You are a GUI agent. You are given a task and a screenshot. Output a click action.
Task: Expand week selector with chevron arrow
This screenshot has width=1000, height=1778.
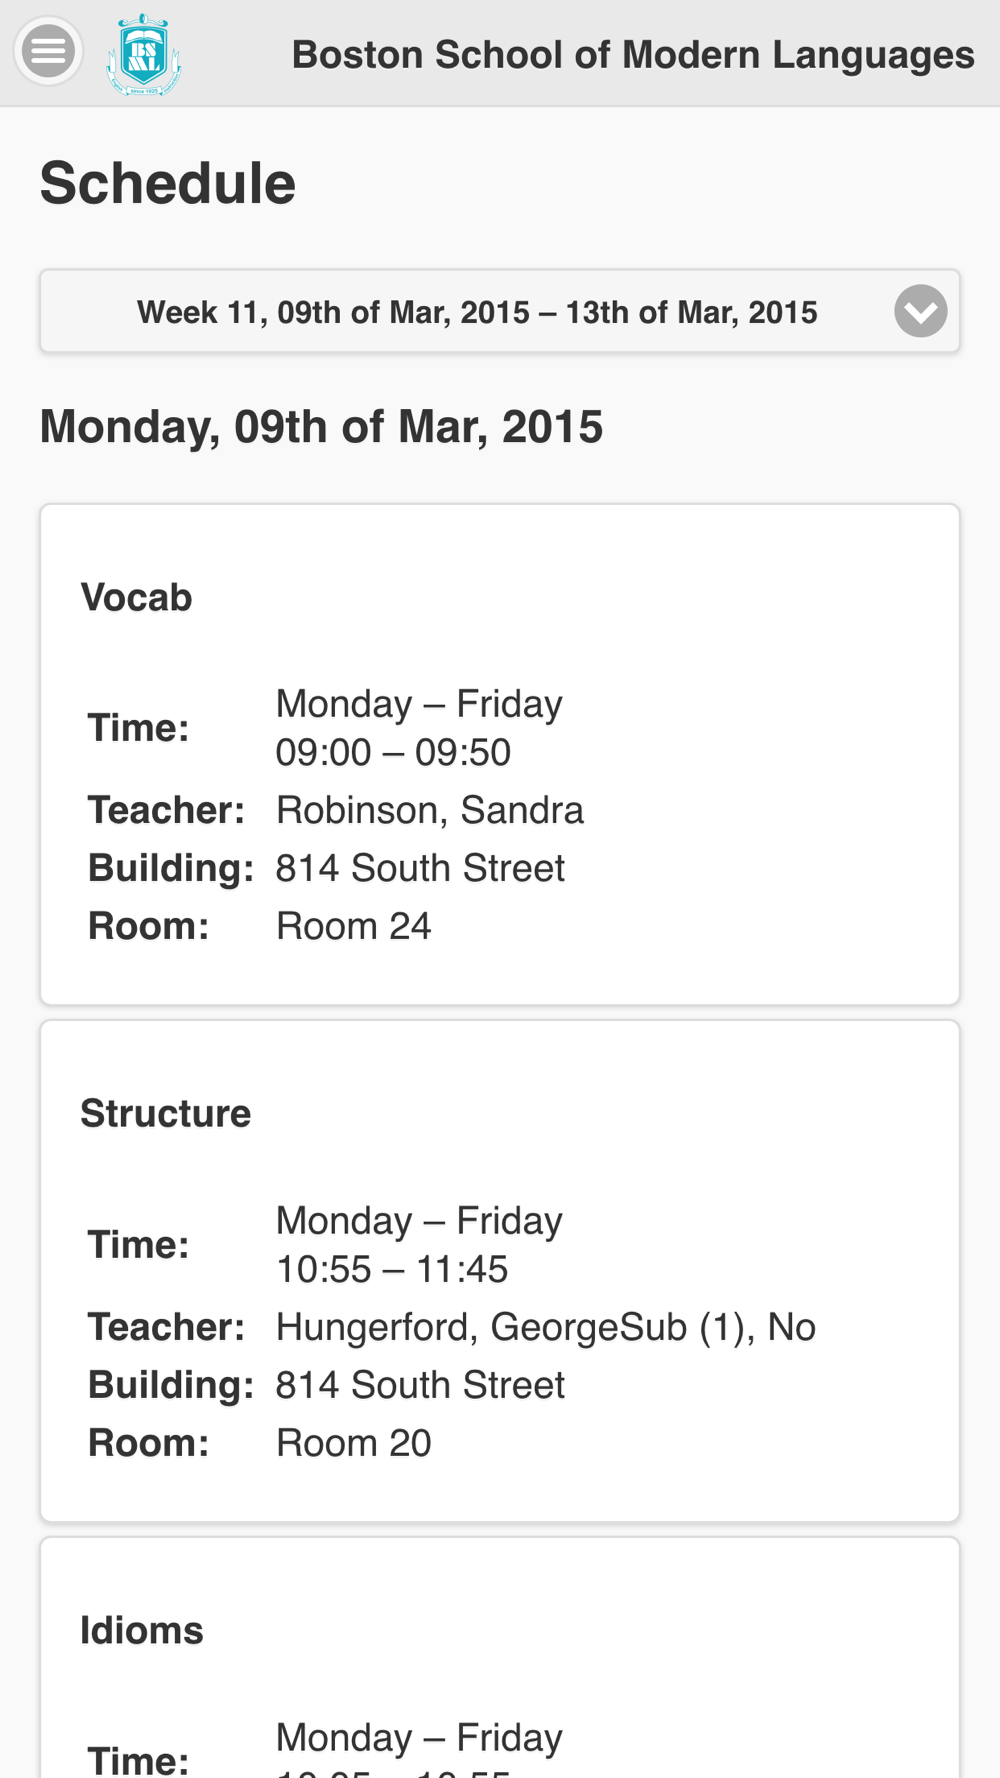[x=920, y=311]
